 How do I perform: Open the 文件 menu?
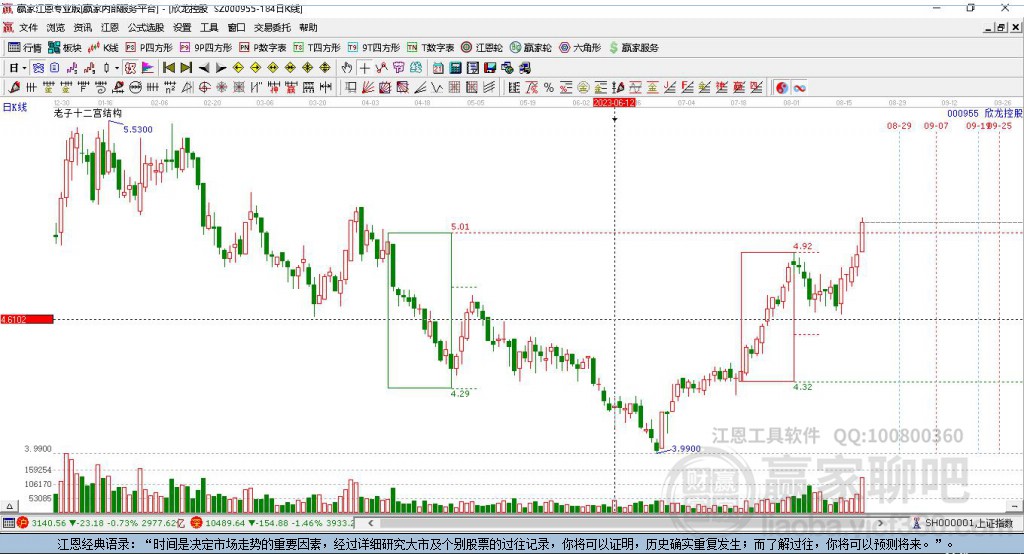pyautogui.click(x=28, y=27)
